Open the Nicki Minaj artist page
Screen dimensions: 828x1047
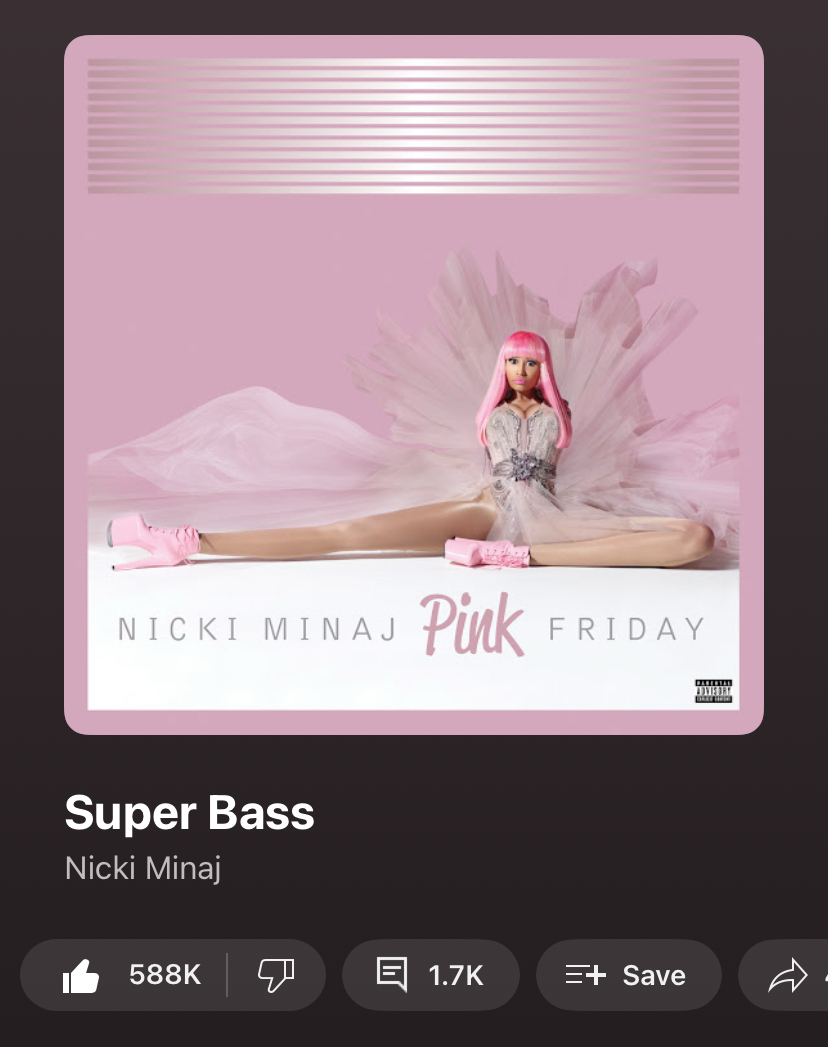click(143, 868)
